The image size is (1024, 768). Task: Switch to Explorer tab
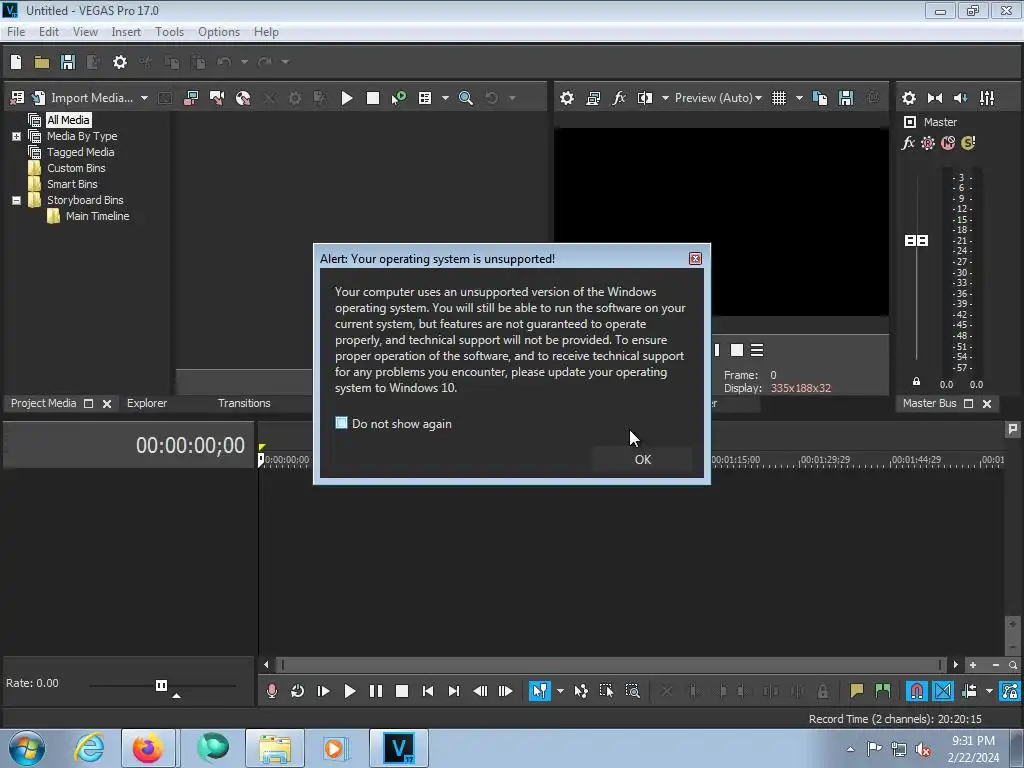point(147,403)
